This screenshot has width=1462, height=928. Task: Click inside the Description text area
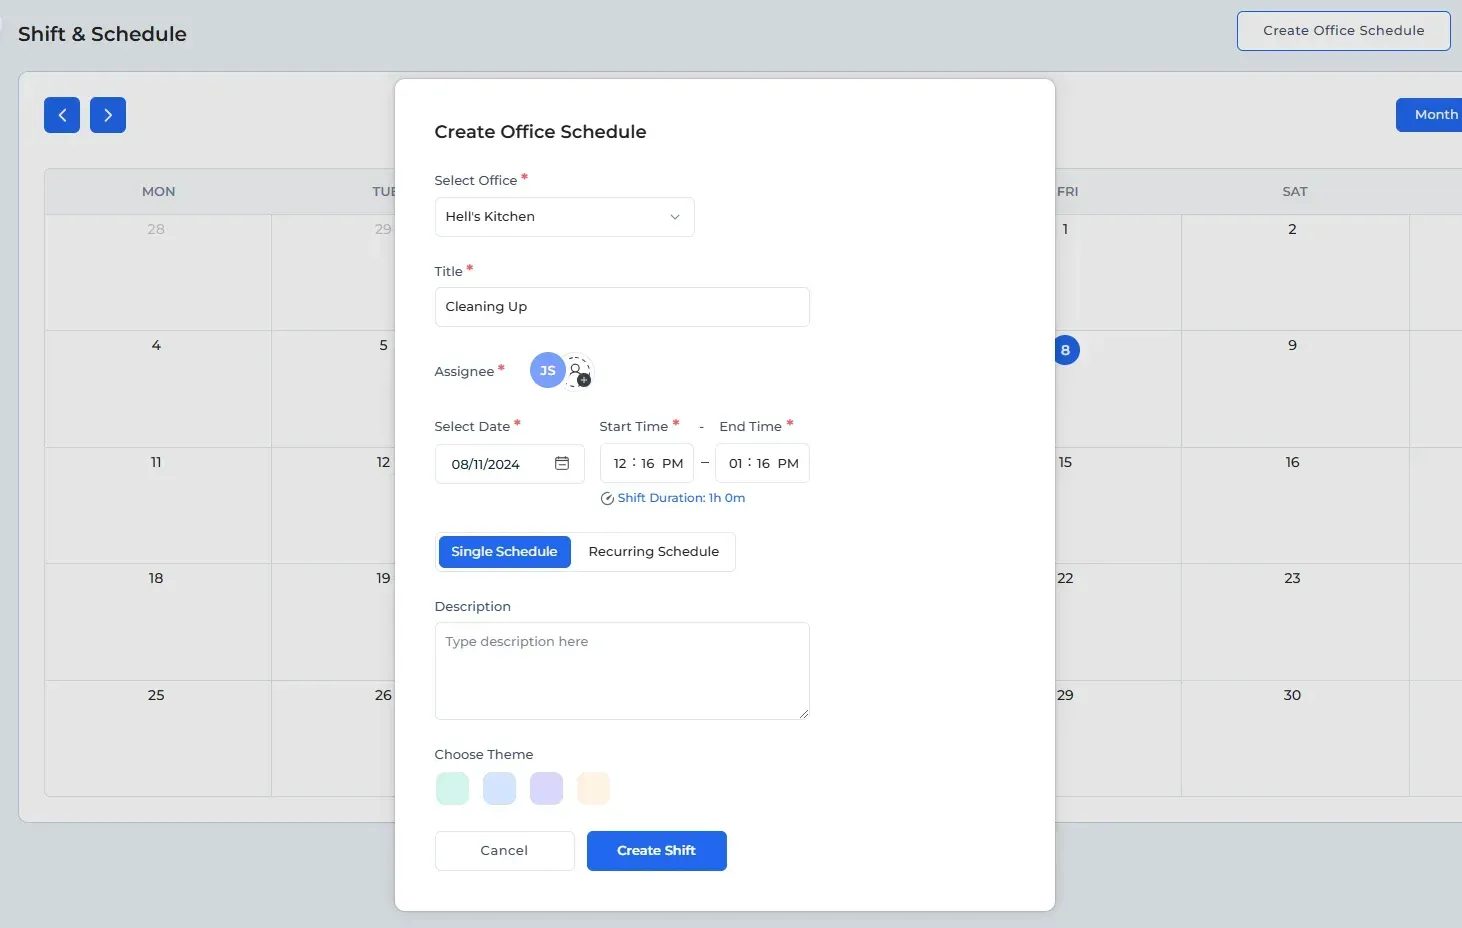coord(621,670)
